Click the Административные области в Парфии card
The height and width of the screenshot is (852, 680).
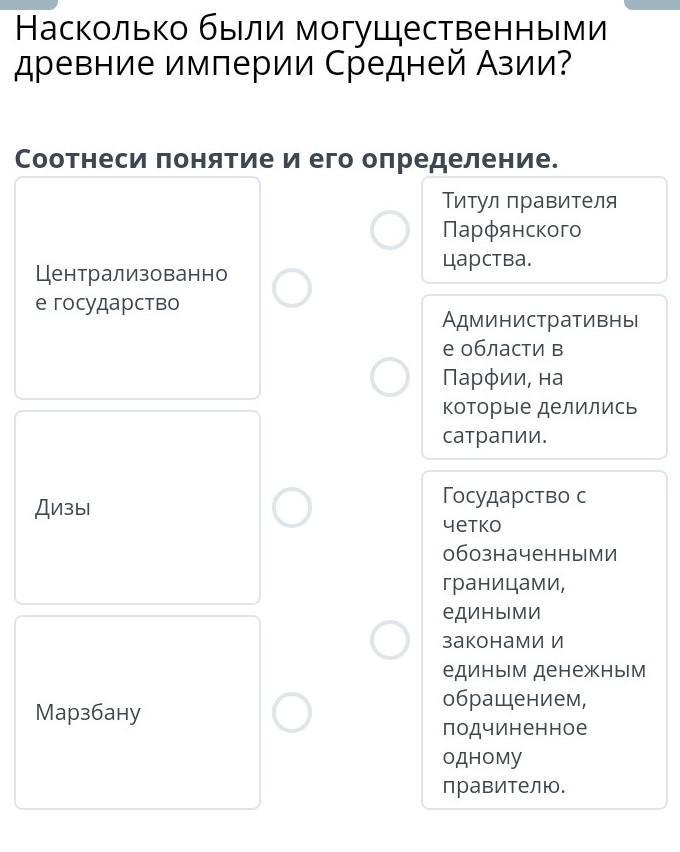[544, 377]
